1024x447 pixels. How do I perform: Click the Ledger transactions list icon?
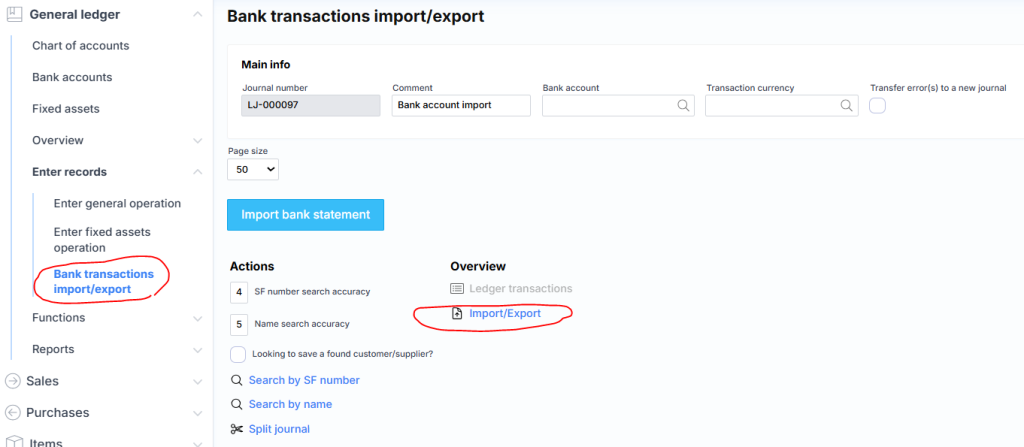click(457, 289)
